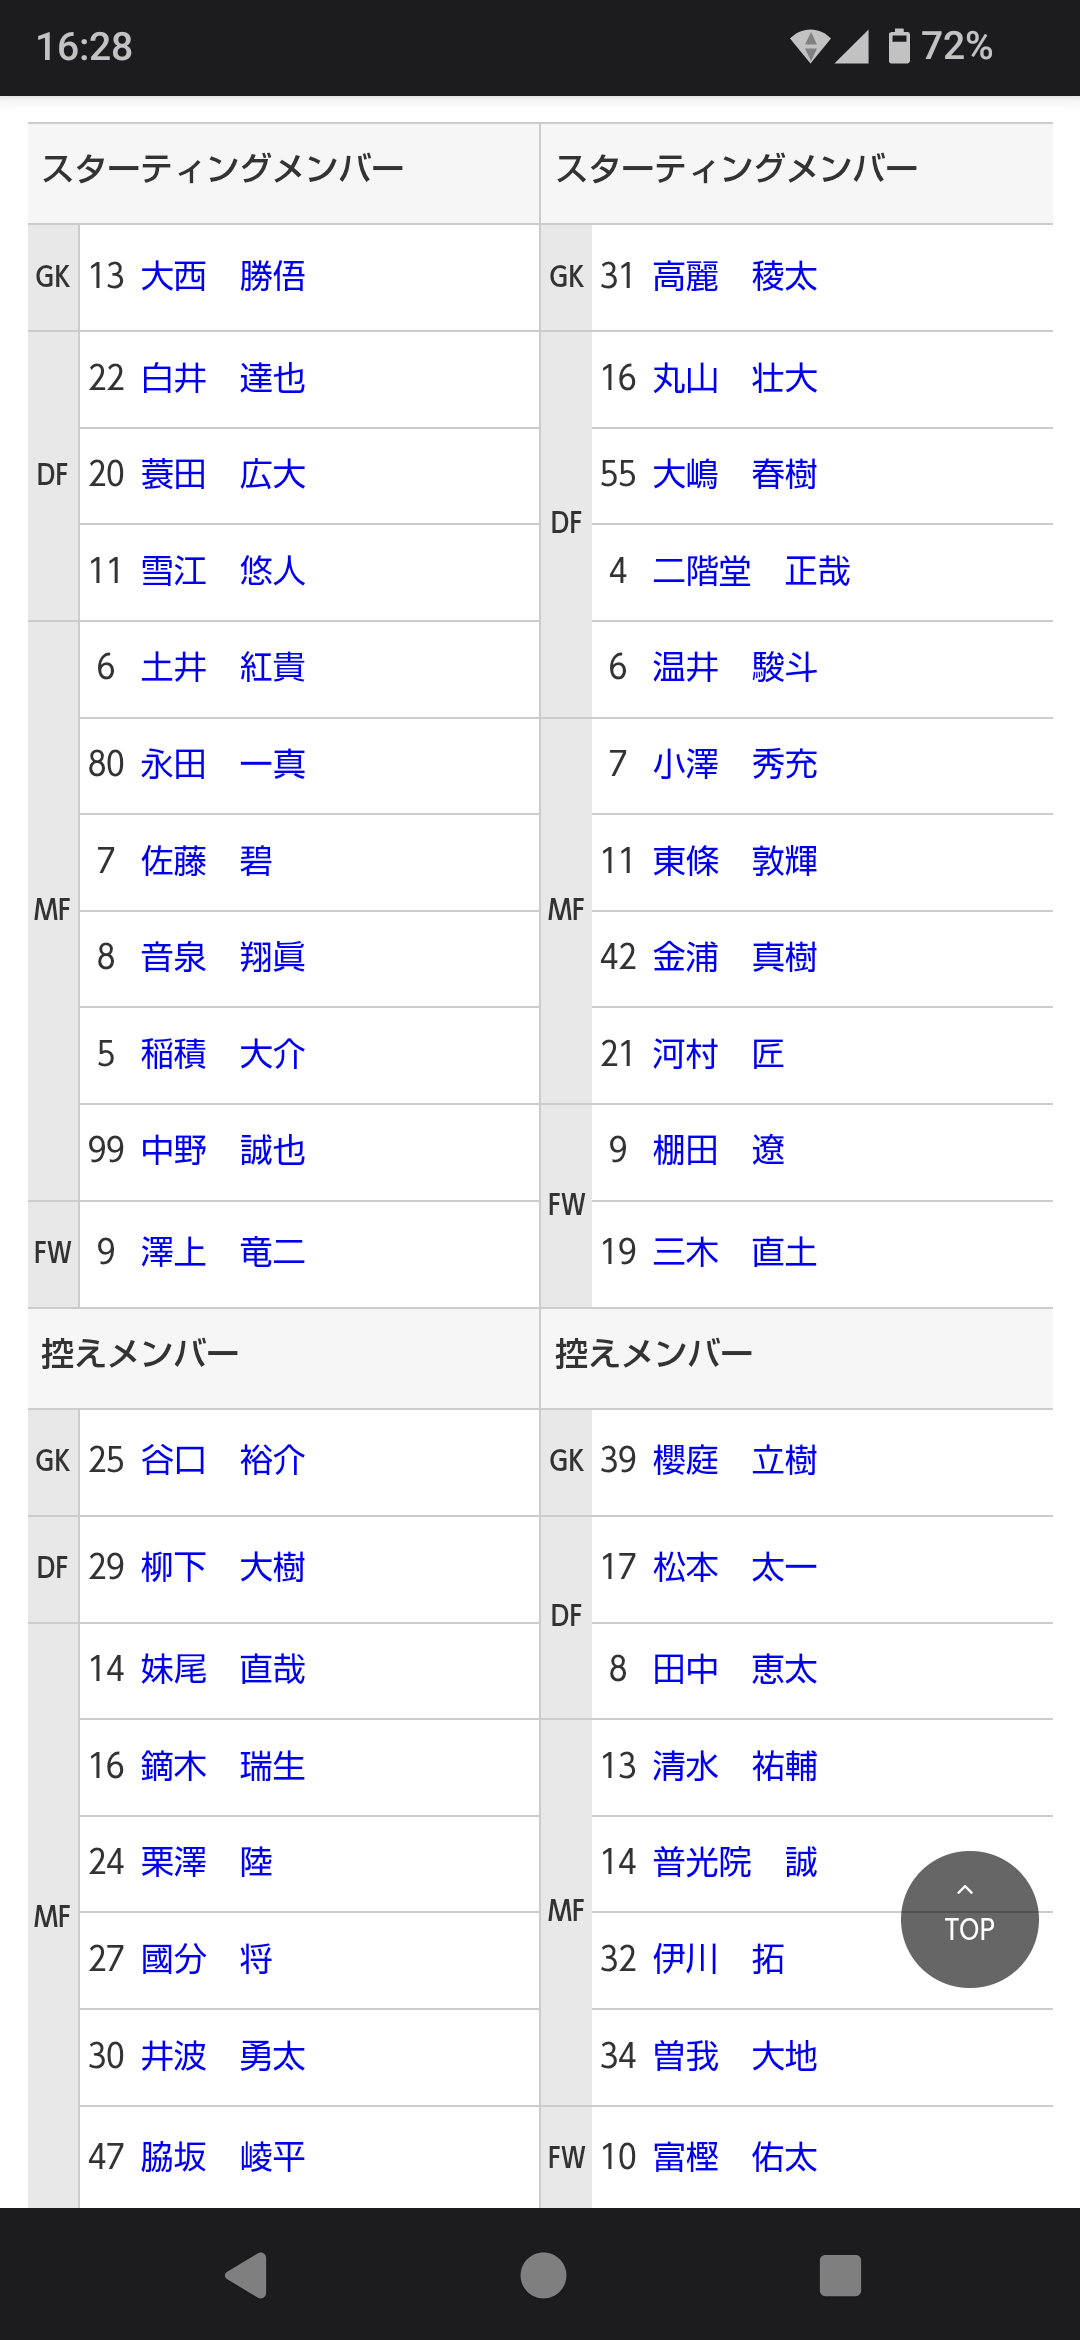Screen dimensions: 1080x2340
Task: Tap the battery icon in status bar
Action: [899, 46]
